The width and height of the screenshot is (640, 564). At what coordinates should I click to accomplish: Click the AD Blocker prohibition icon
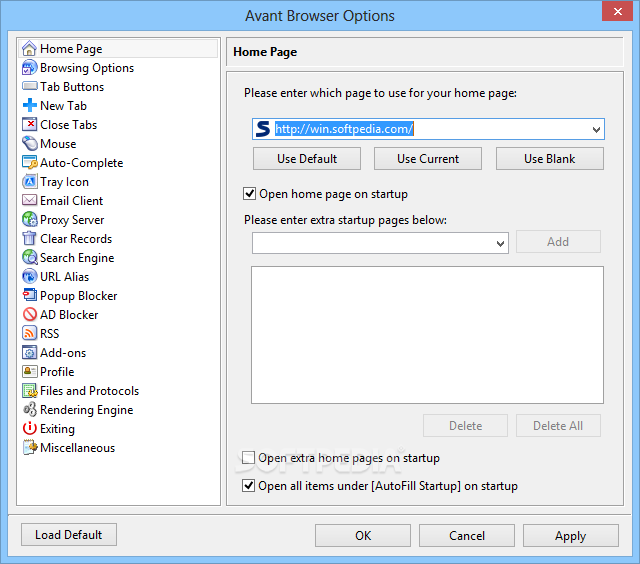tap(29, 314)
